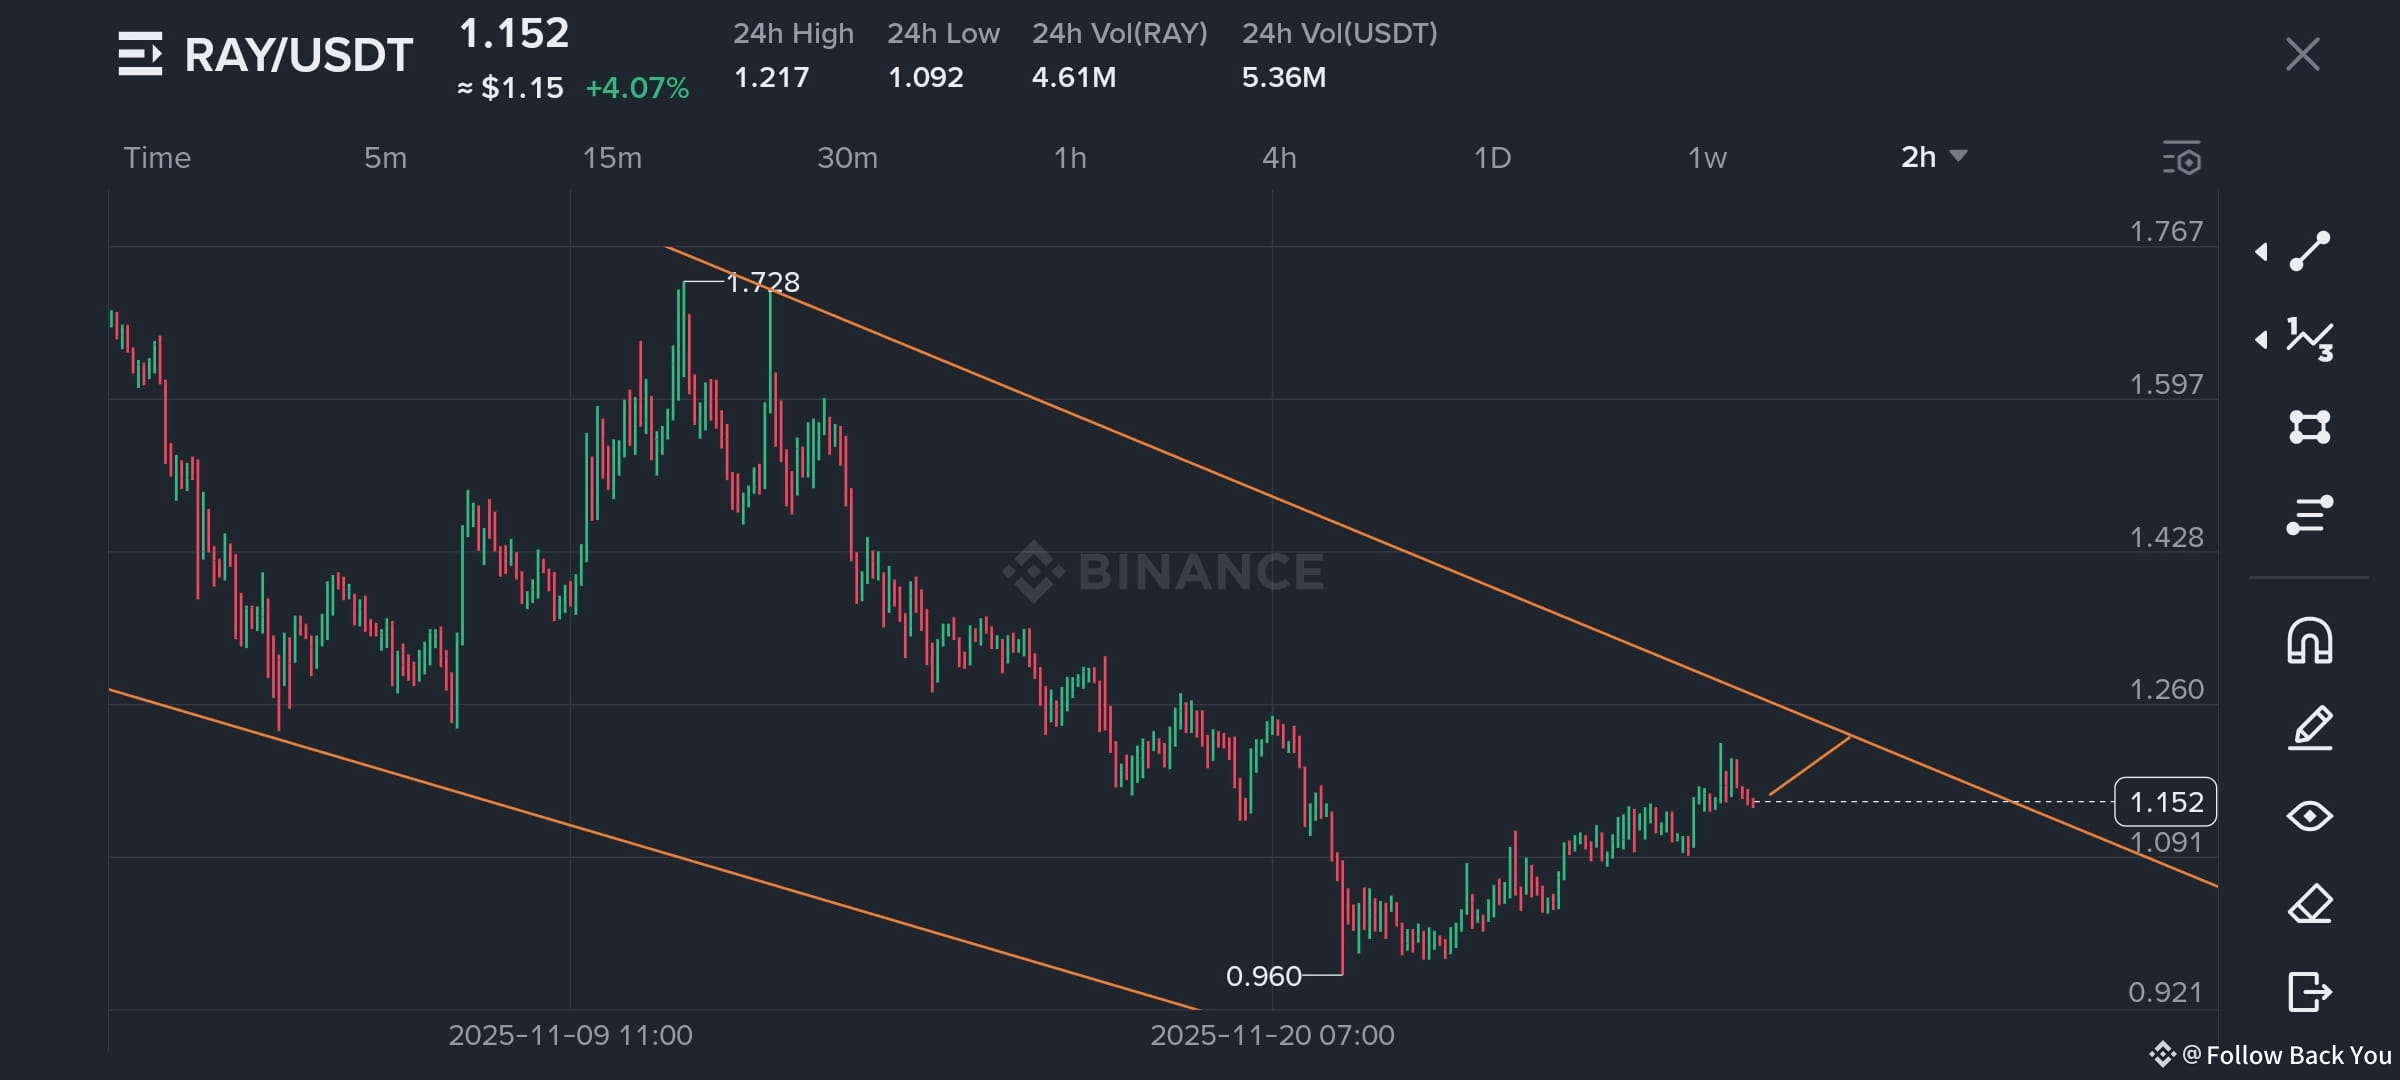Toggle drawings visibility eye icon

[2310, 816]
